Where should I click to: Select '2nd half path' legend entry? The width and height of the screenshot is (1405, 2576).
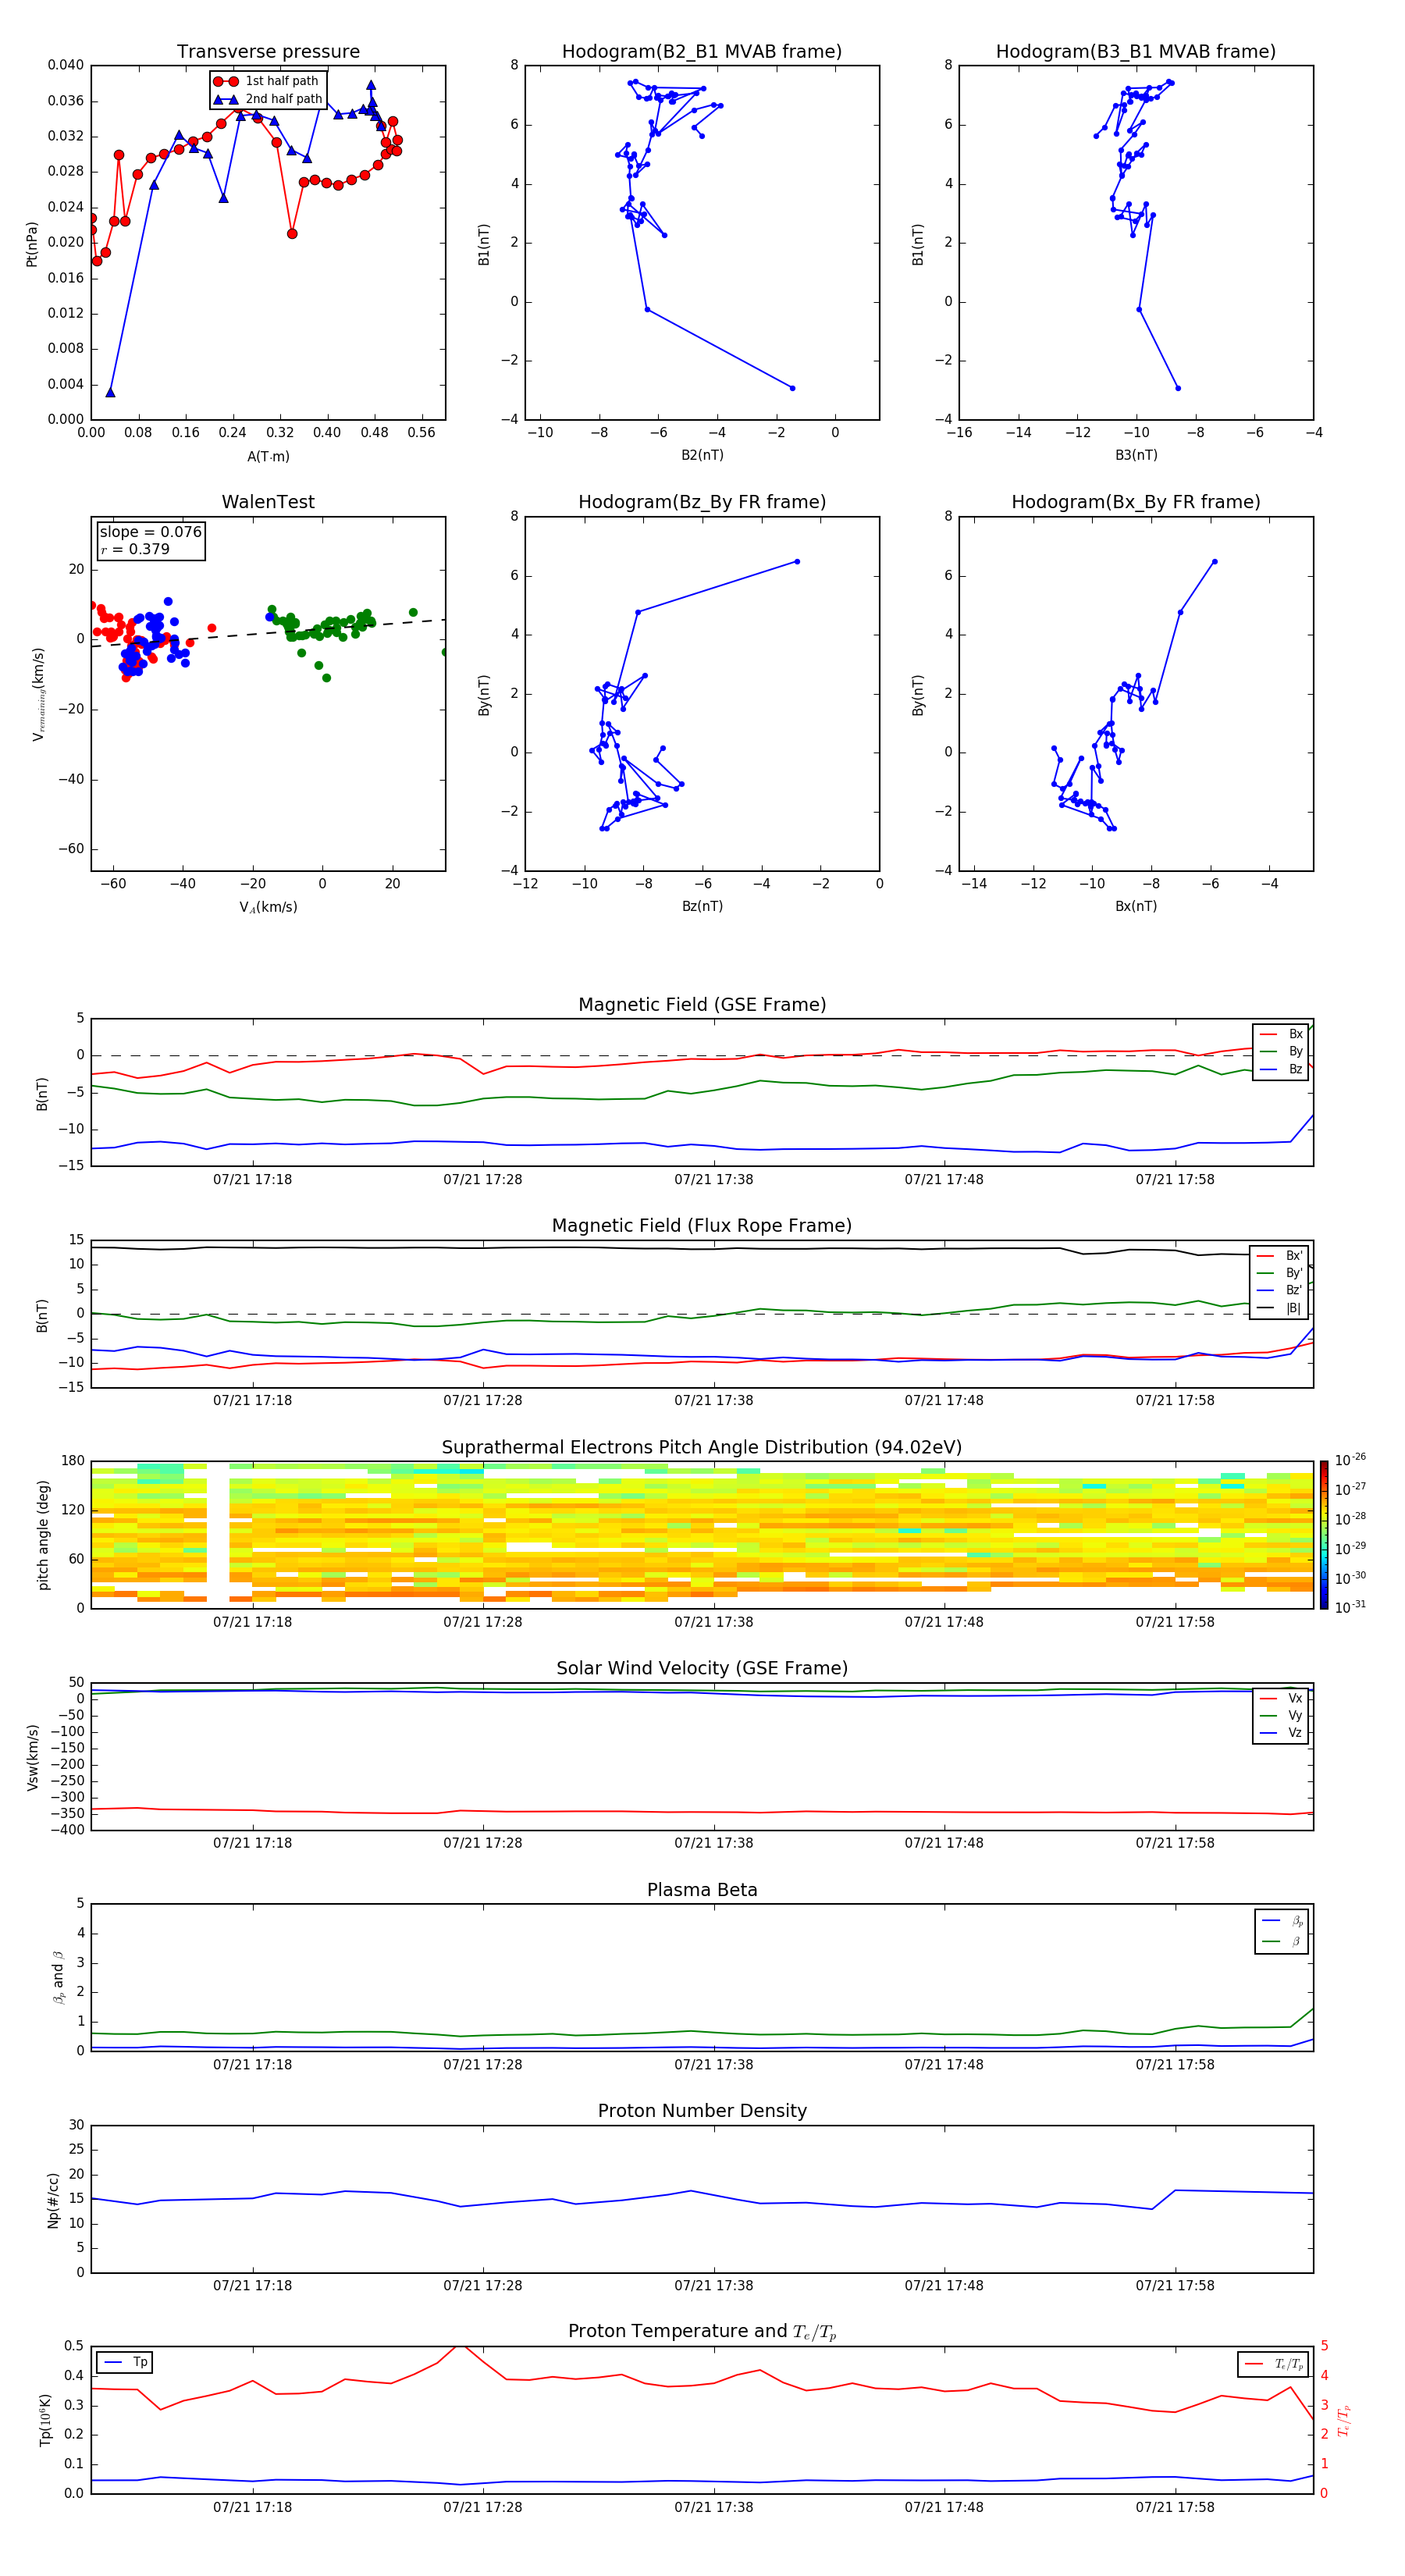(x=267, y=99)
